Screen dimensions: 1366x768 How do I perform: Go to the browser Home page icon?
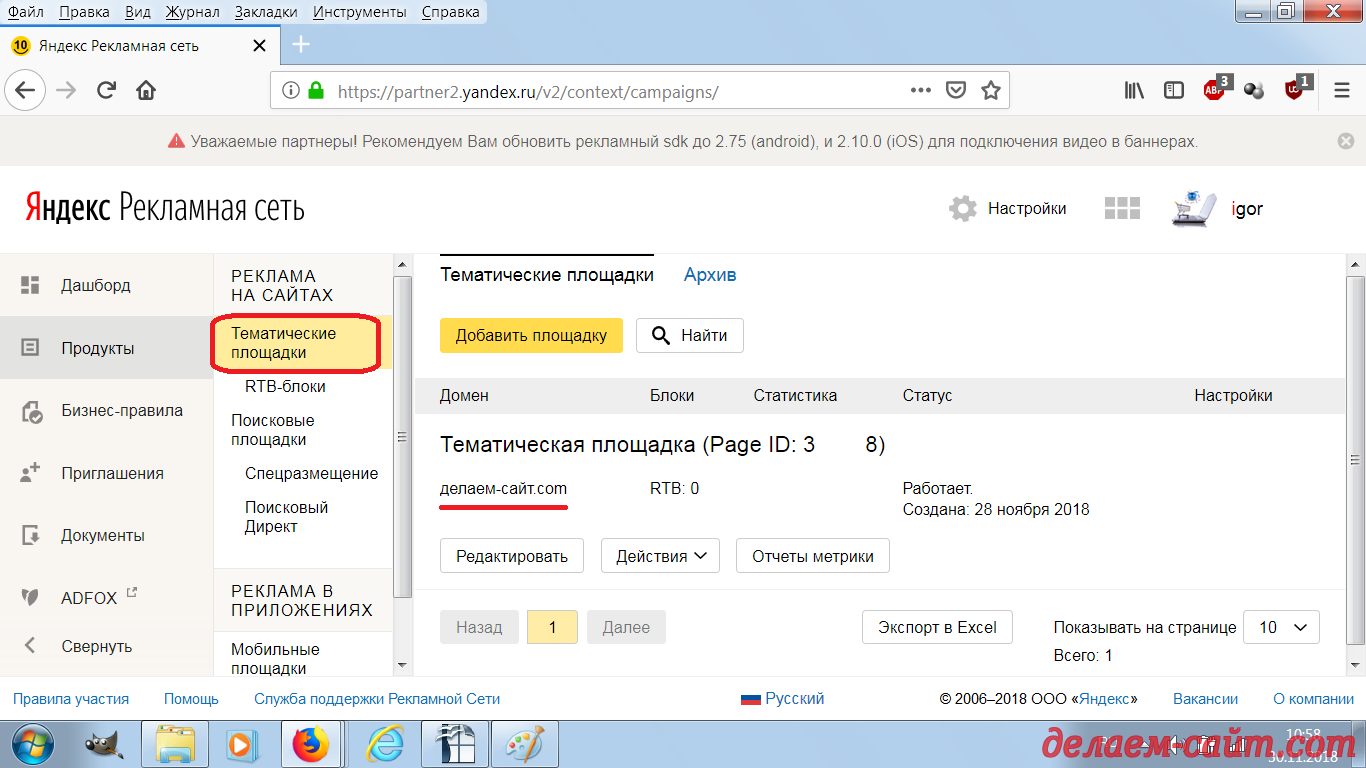click(146, 90)
